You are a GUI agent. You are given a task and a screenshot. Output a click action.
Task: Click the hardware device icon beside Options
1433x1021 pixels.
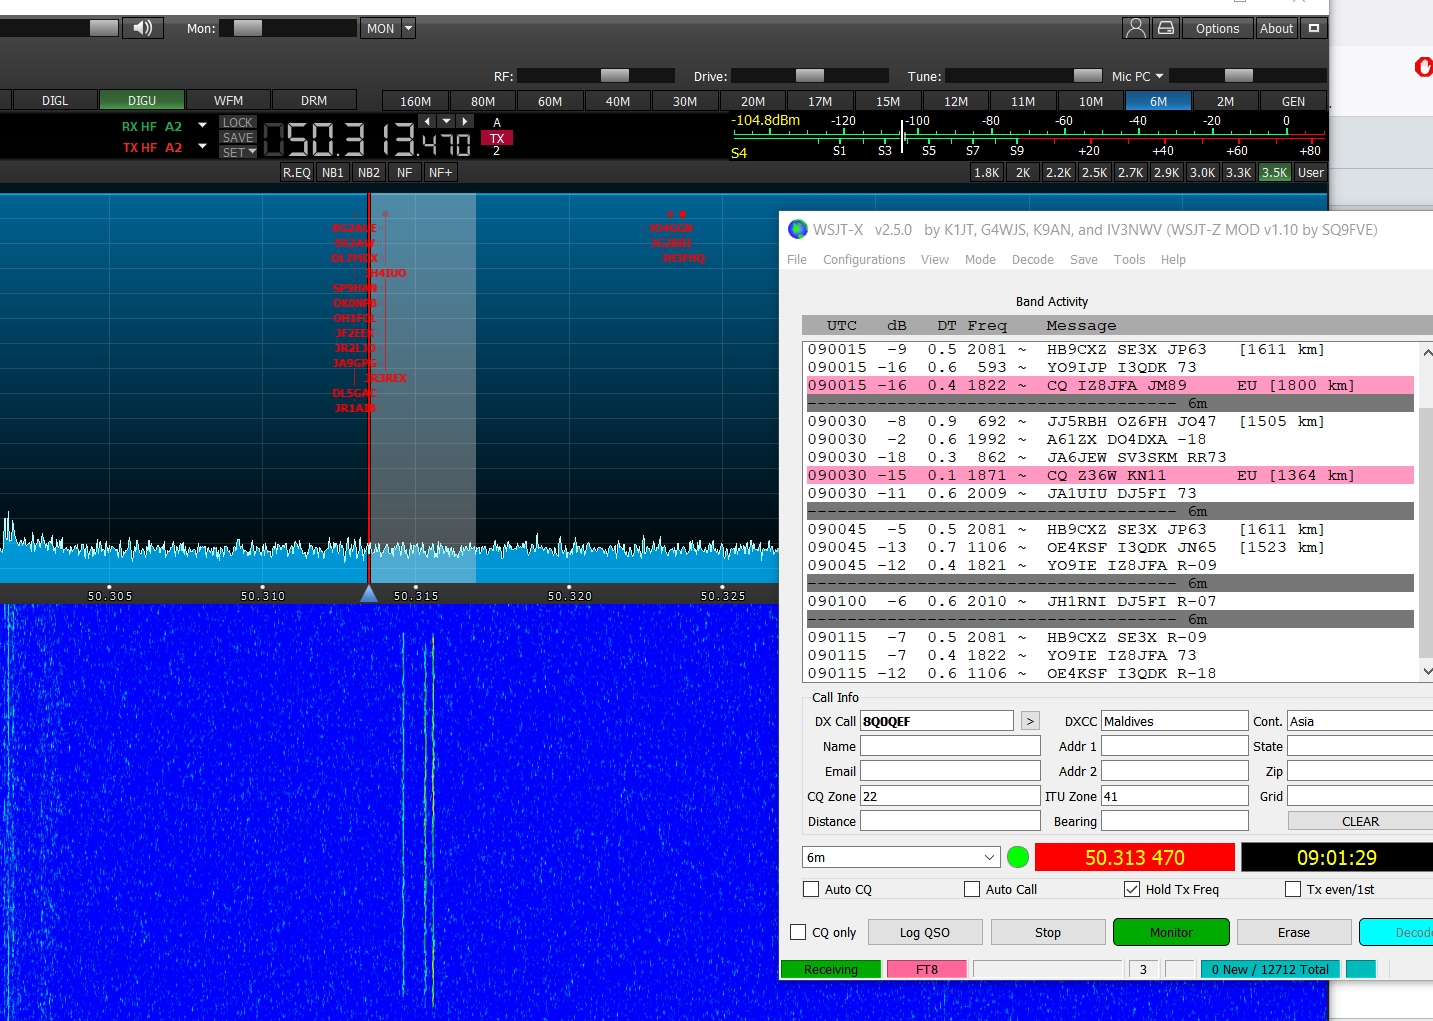coord(1166,28)
